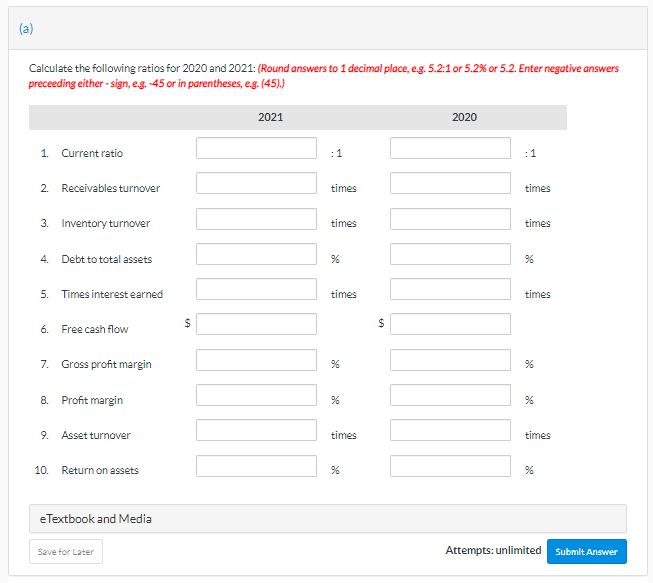This screenshot has width=653, height=583.
Task: Click the 'Current ratio' row label
Action: (92, 153)
